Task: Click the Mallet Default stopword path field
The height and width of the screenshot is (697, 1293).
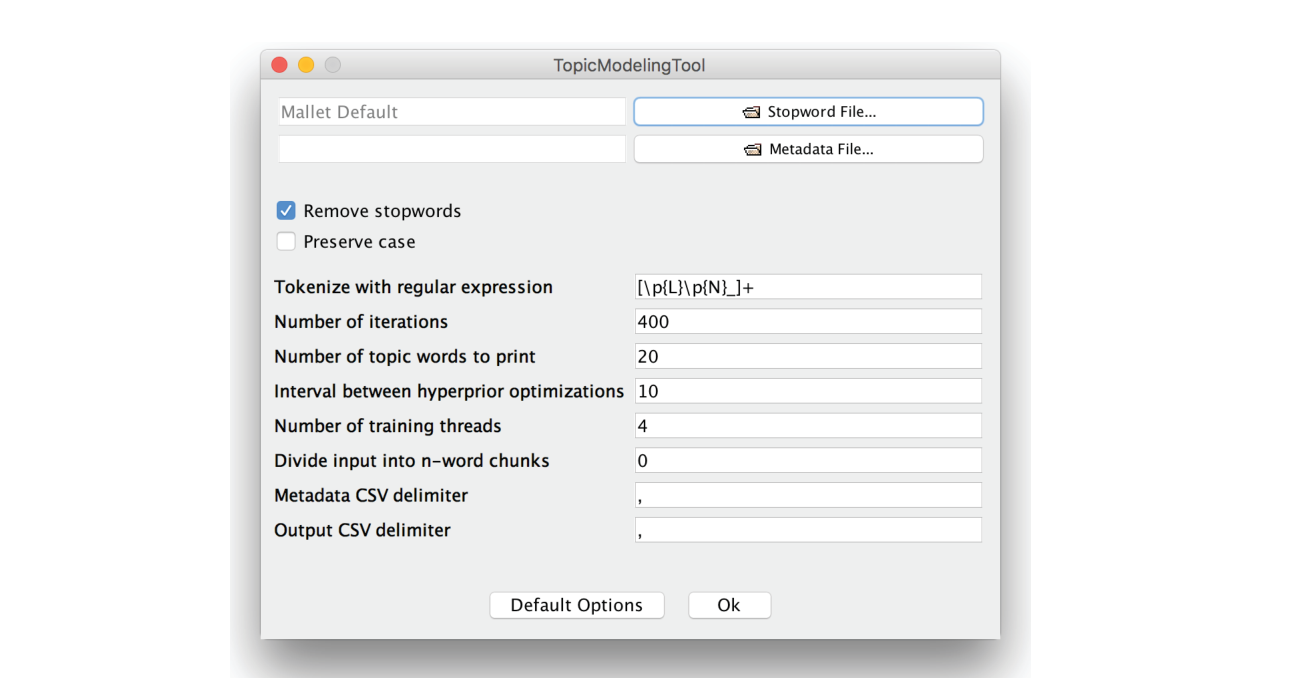Action: 452,112
